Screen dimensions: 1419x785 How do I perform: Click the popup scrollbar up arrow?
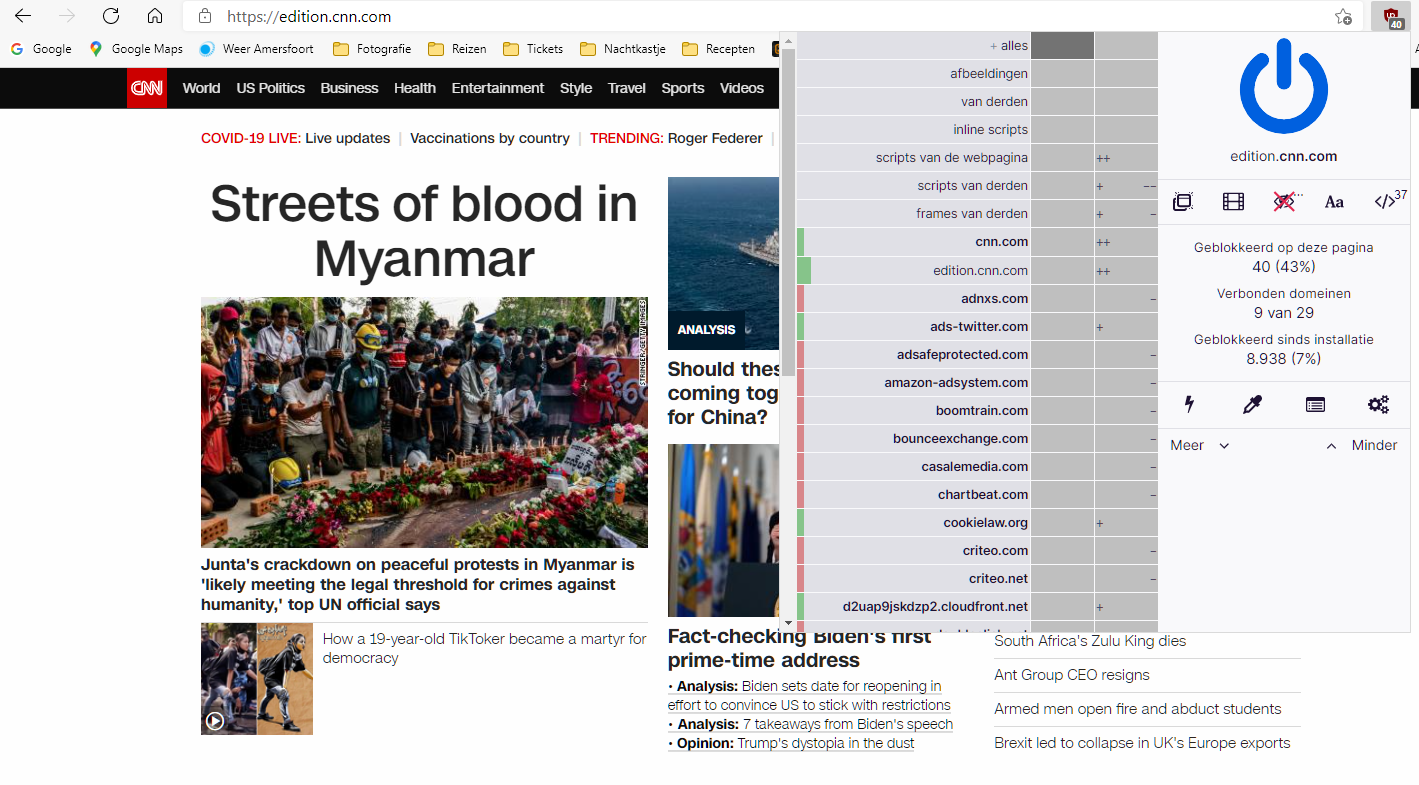(x=788, y=41)
